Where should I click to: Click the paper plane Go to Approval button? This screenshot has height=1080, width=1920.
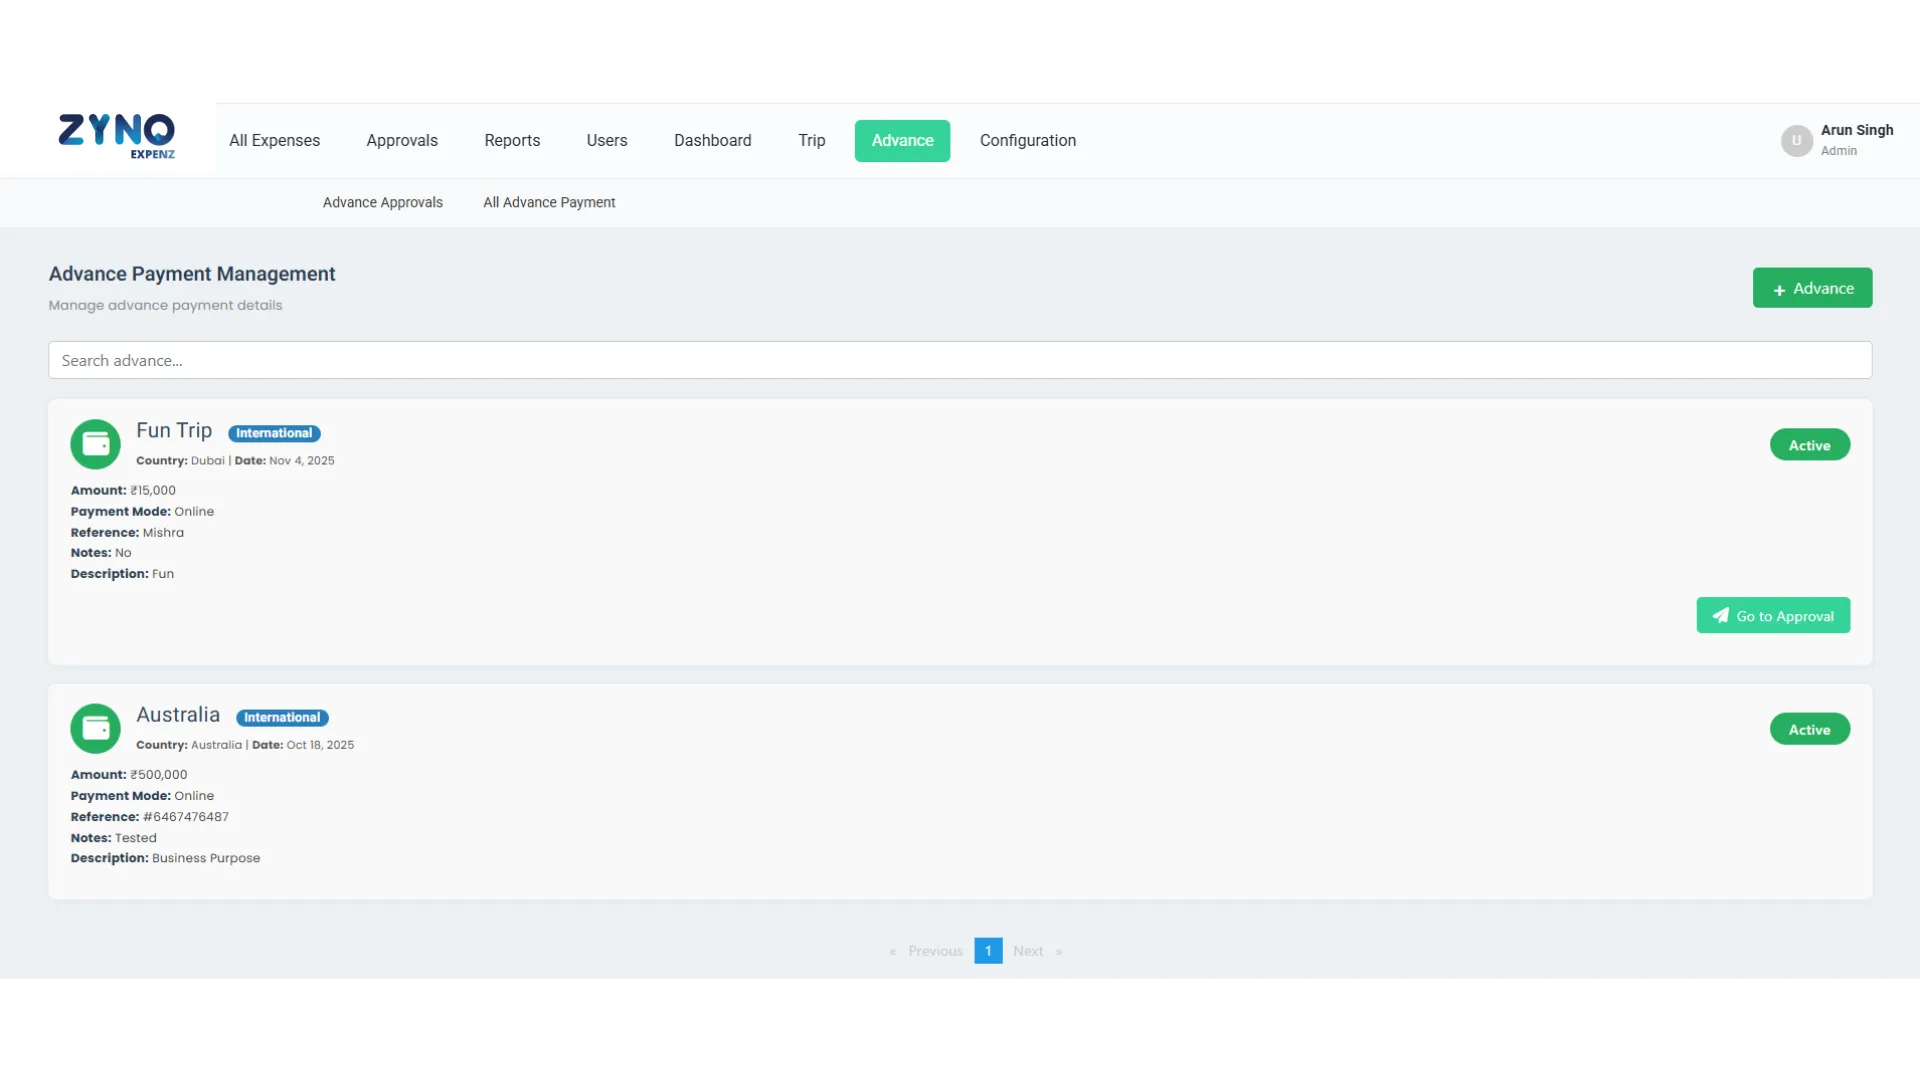[1772, 616]
